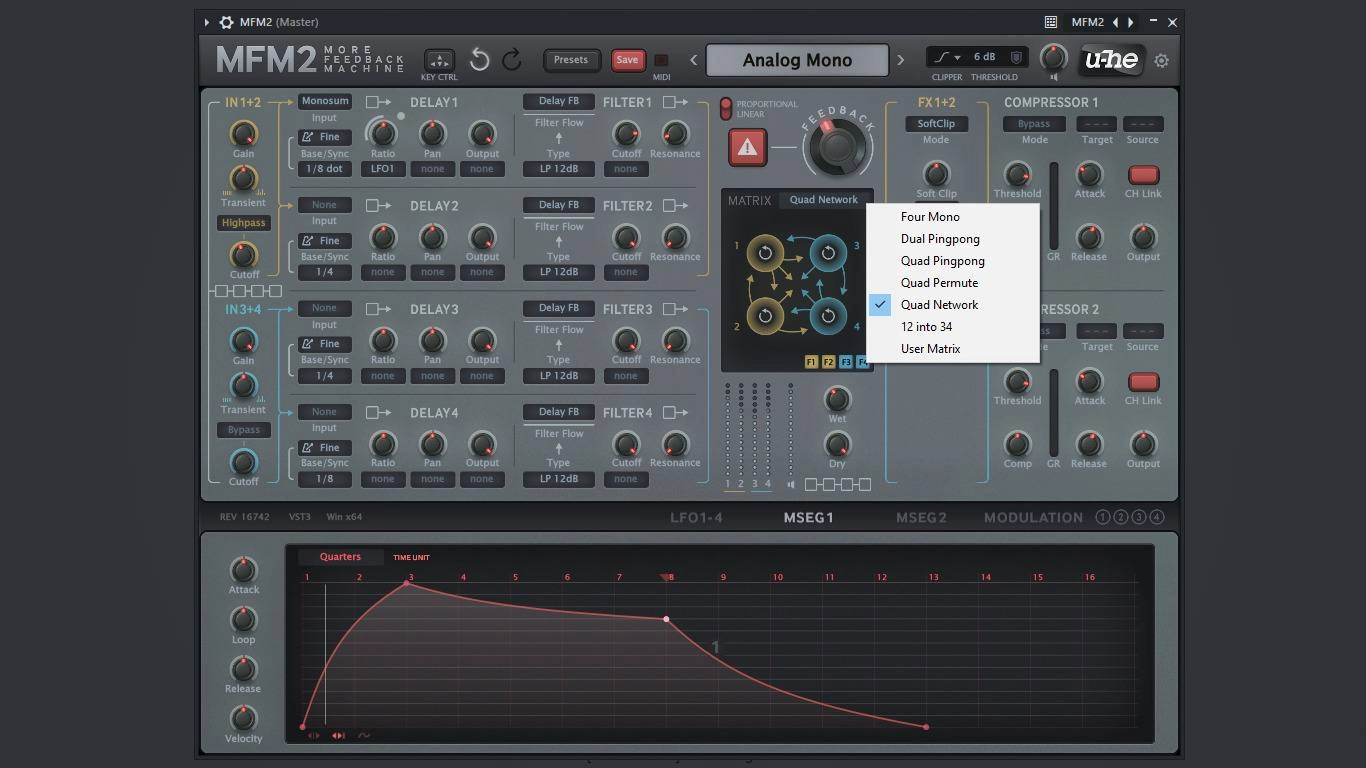Click the MSEG envelope peak point at 3
Image resolution: width=1366 pixels, height=768 pixels.
pyautogui.click(x=408, y=582)
